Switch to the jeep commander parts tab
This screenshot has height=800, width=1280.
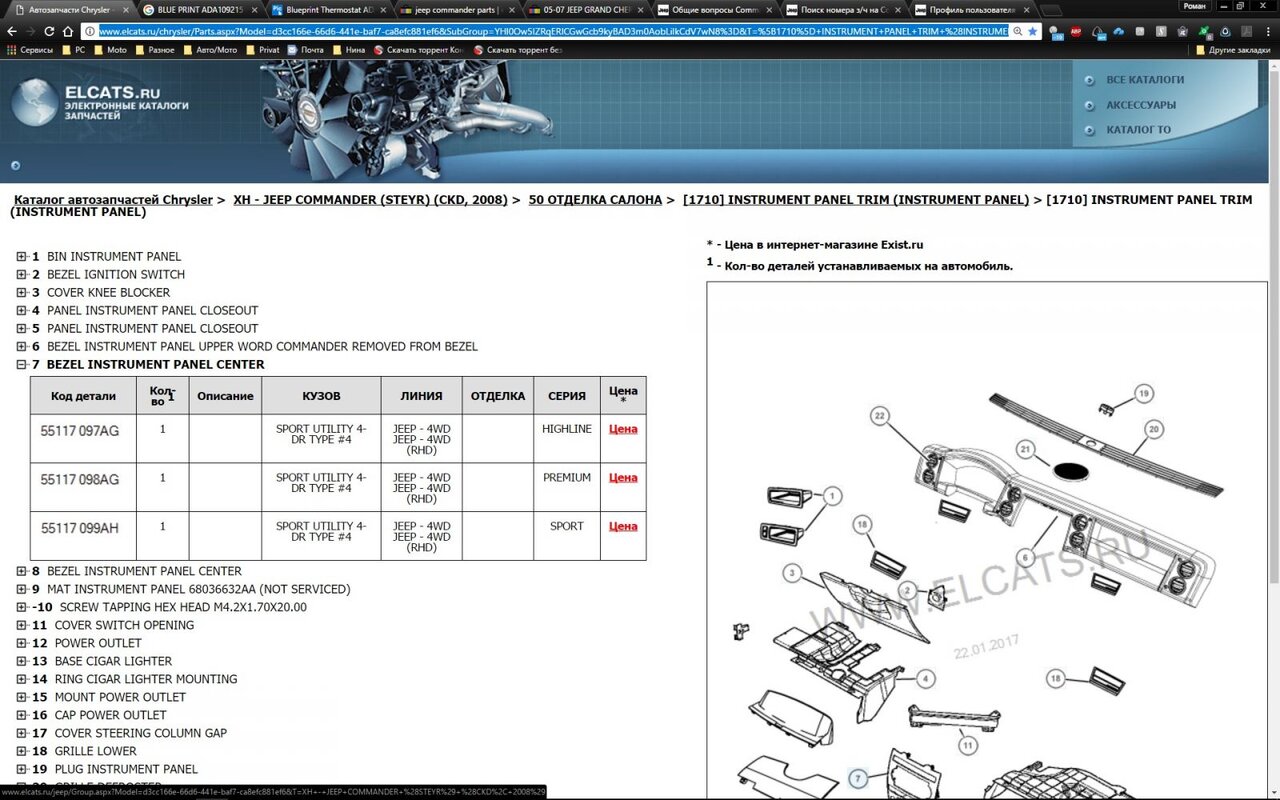(456, 9)
